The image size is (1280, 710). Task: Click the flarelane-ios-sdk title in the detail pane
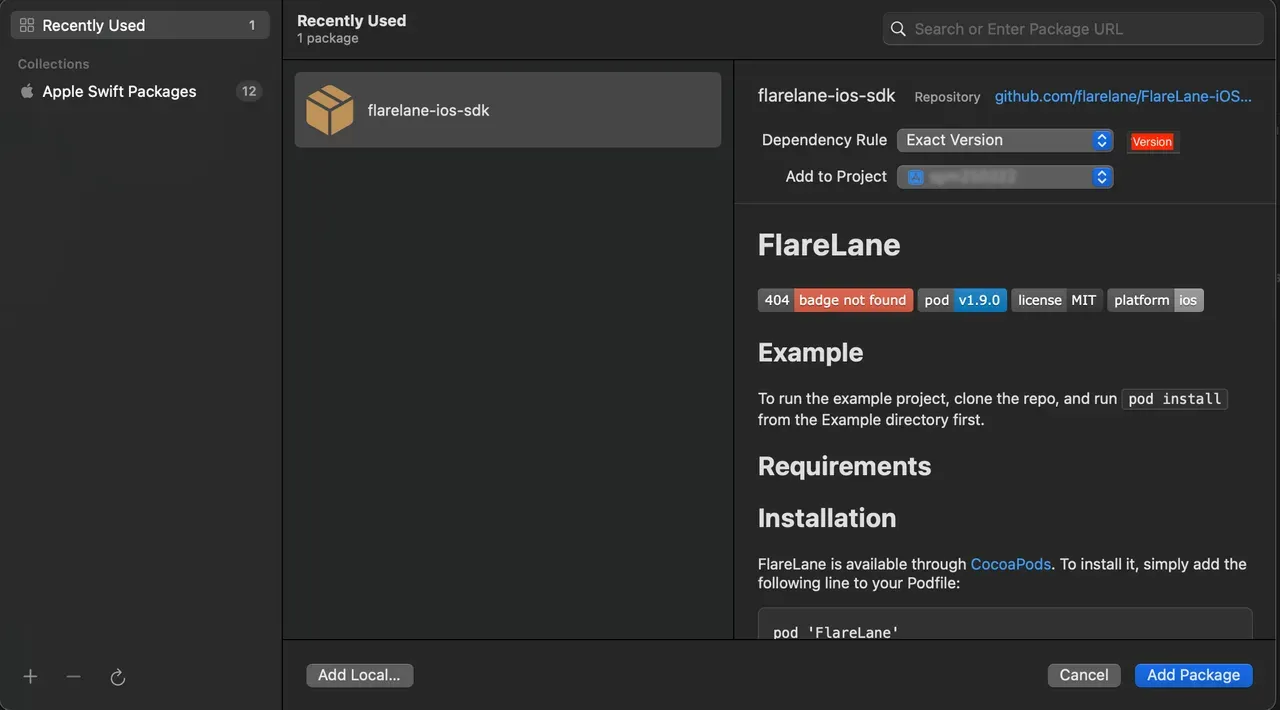pos(827,96)
